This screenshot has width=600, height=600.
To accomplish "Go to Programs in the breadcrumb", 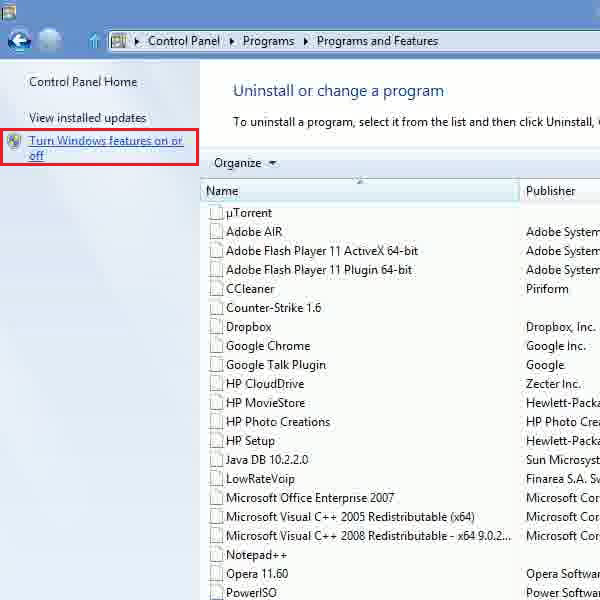I will click(269, 41).
